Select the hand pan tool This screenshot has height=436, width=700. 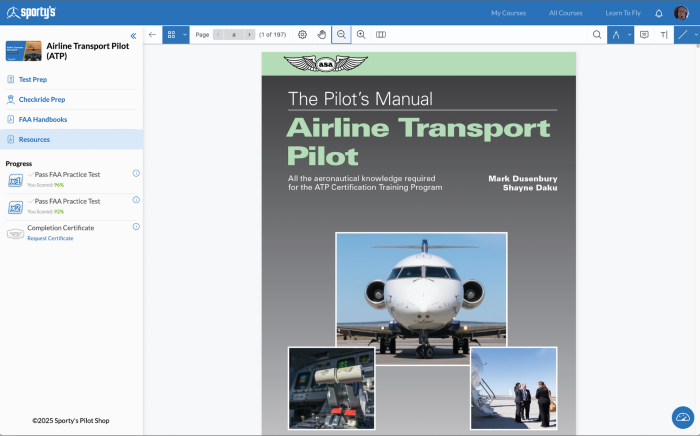click(x=322, y=34)
